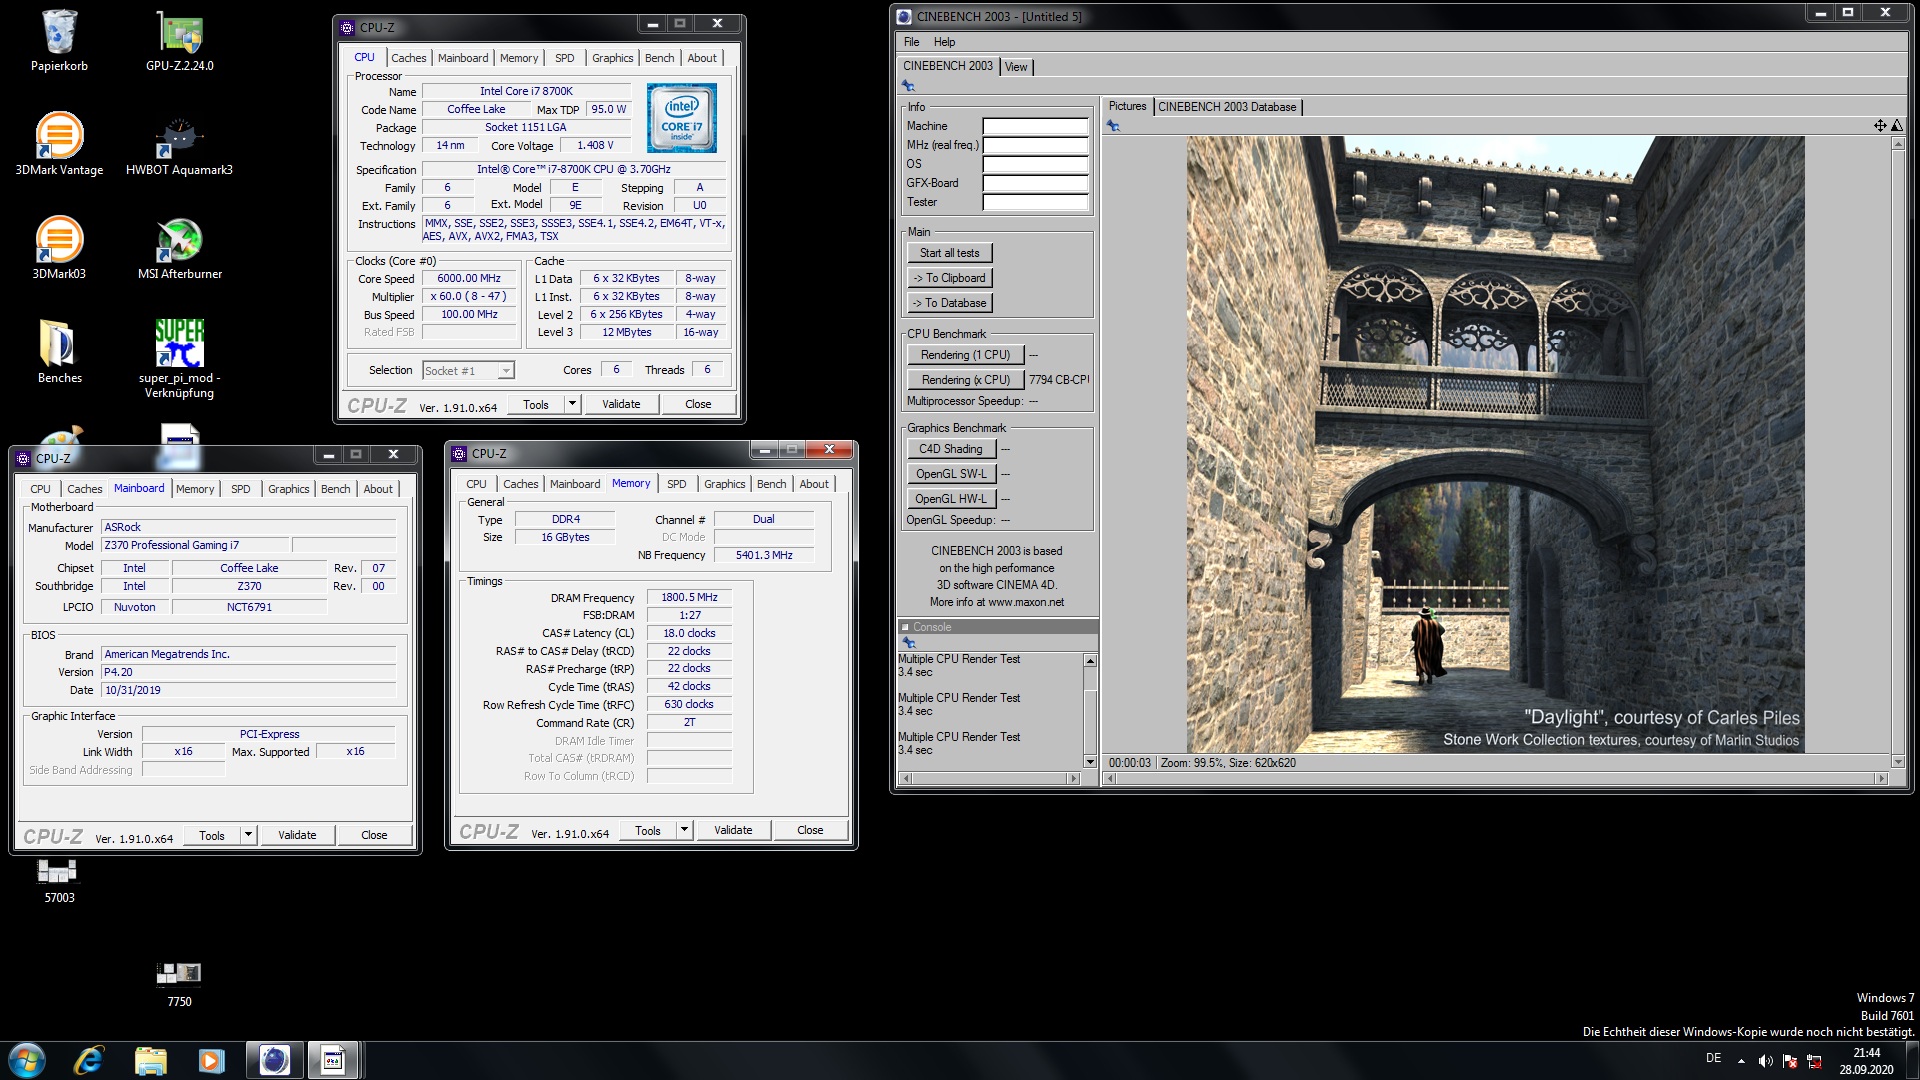The image size is (1920, 1080).
Task: Click the console horizontal scrollbar right arrow
Action: click(x=1074, y=778)
